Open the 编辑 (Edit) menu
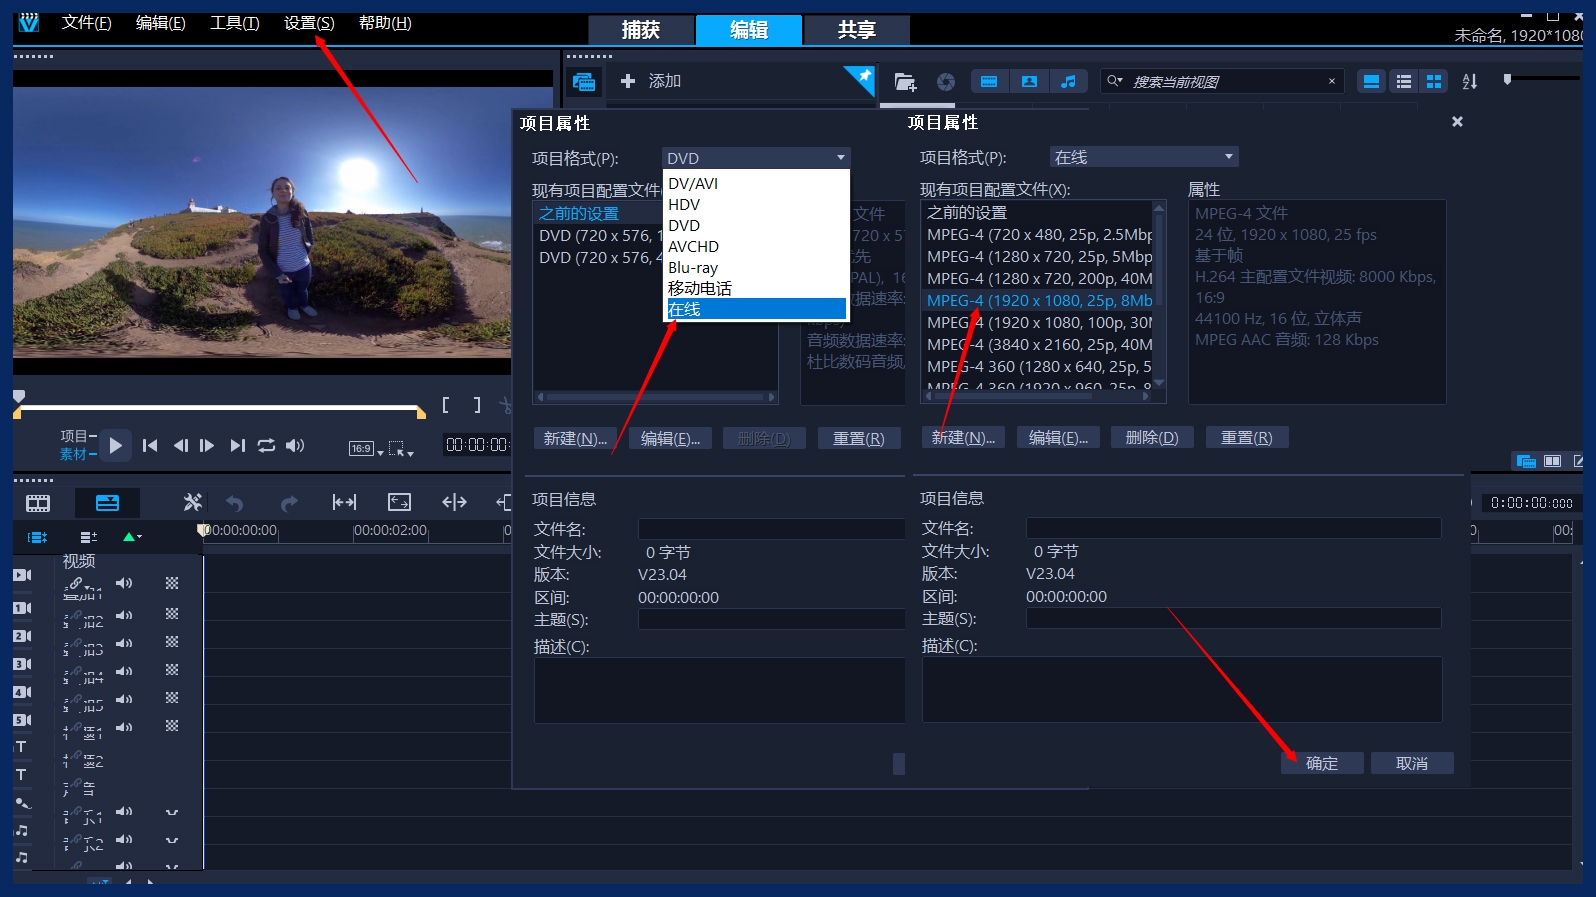 pos(161,23)
